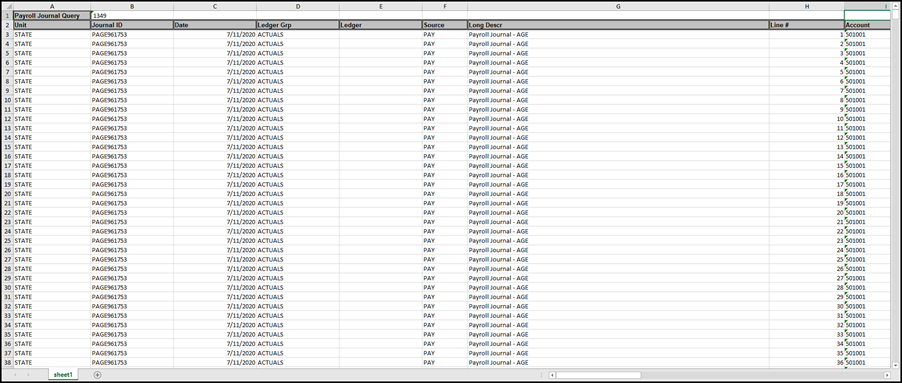Select row 38 header
This screenshot has height=383, width=902.
click(x=8, y=362)
